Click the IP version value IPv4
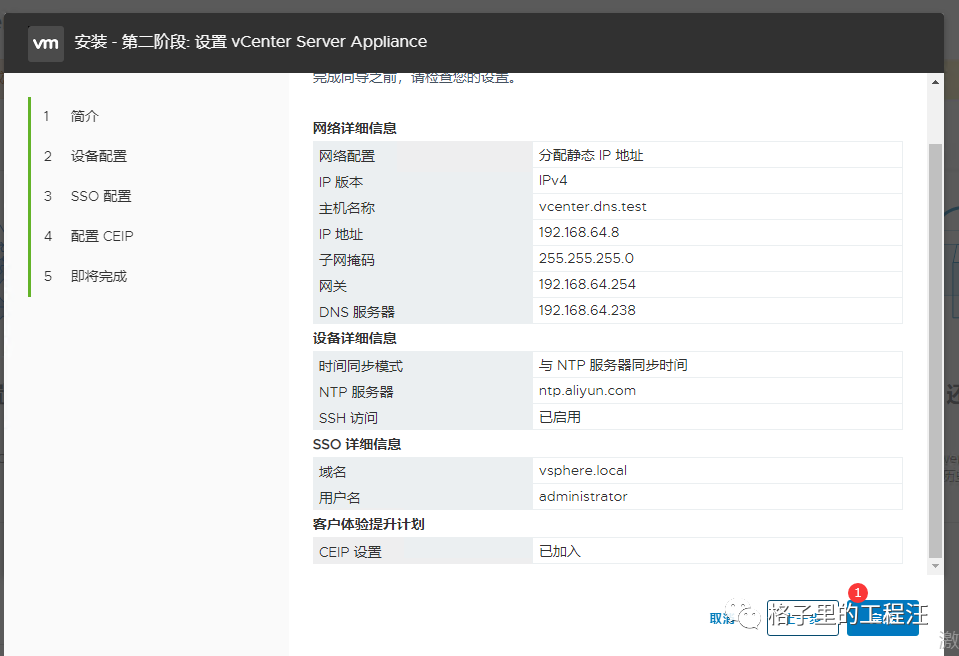 pyautogui.click(x=553, y=180)
